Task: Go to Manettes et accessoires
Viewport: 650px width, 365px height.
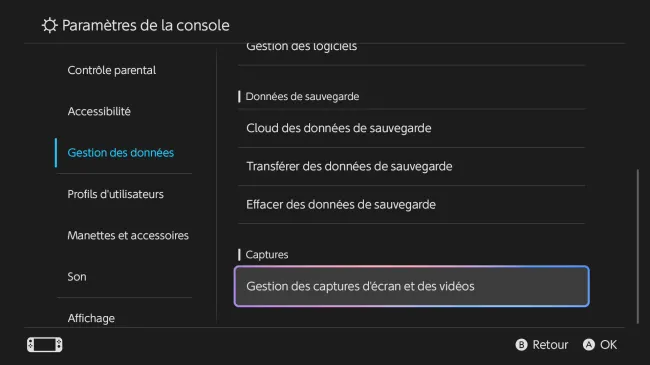Action: click(x=128, y=235)
